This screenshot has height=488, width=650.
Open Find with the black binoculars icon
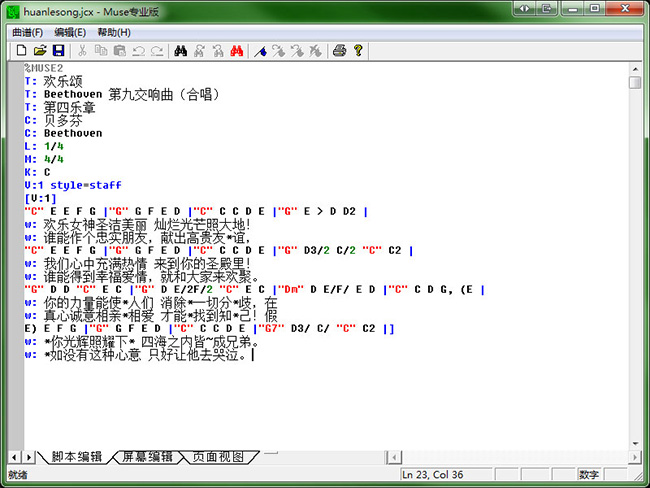point(180,51)
